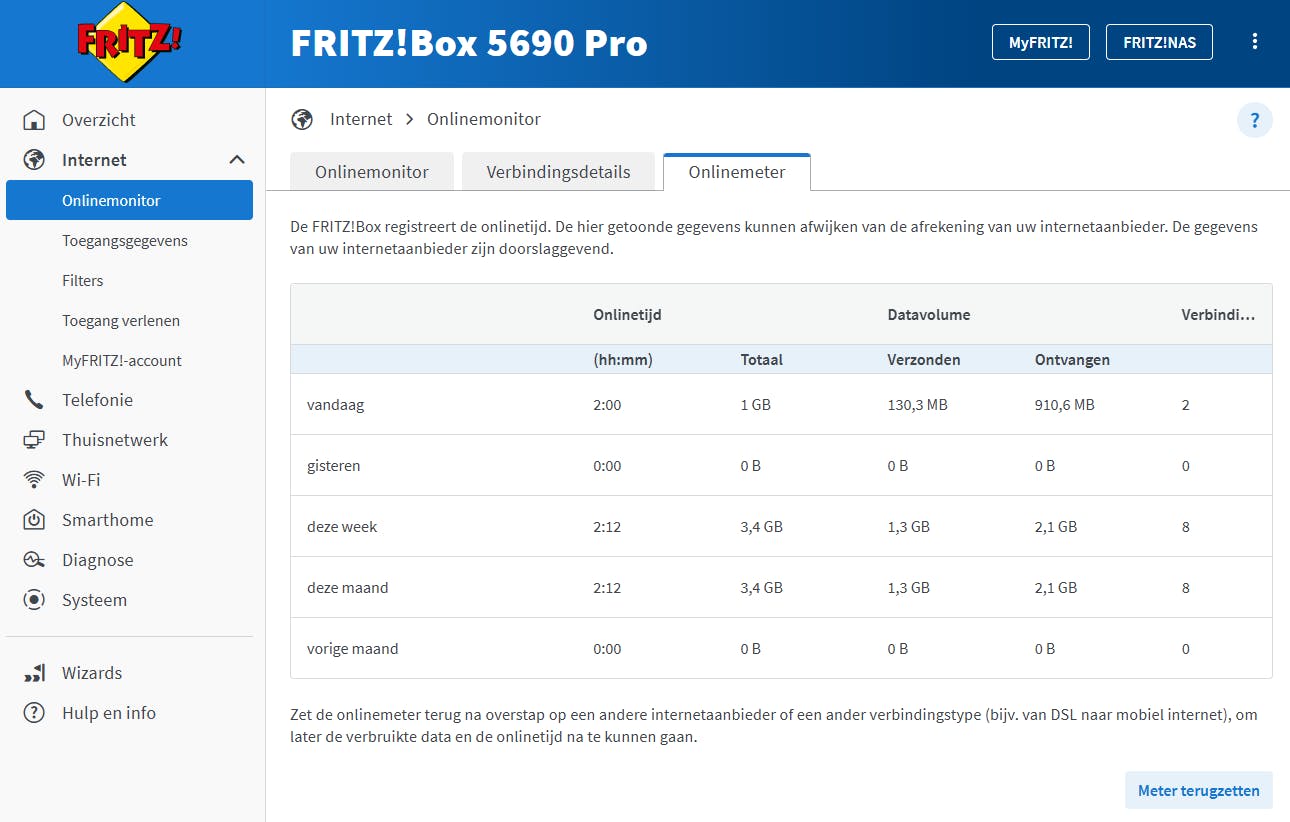Open MyFRITZ! from the header
1290x822 pixels.
point(1040,42)
